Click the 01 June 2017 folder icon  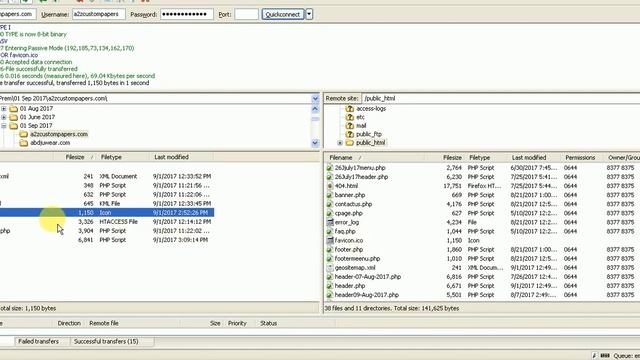13,117
